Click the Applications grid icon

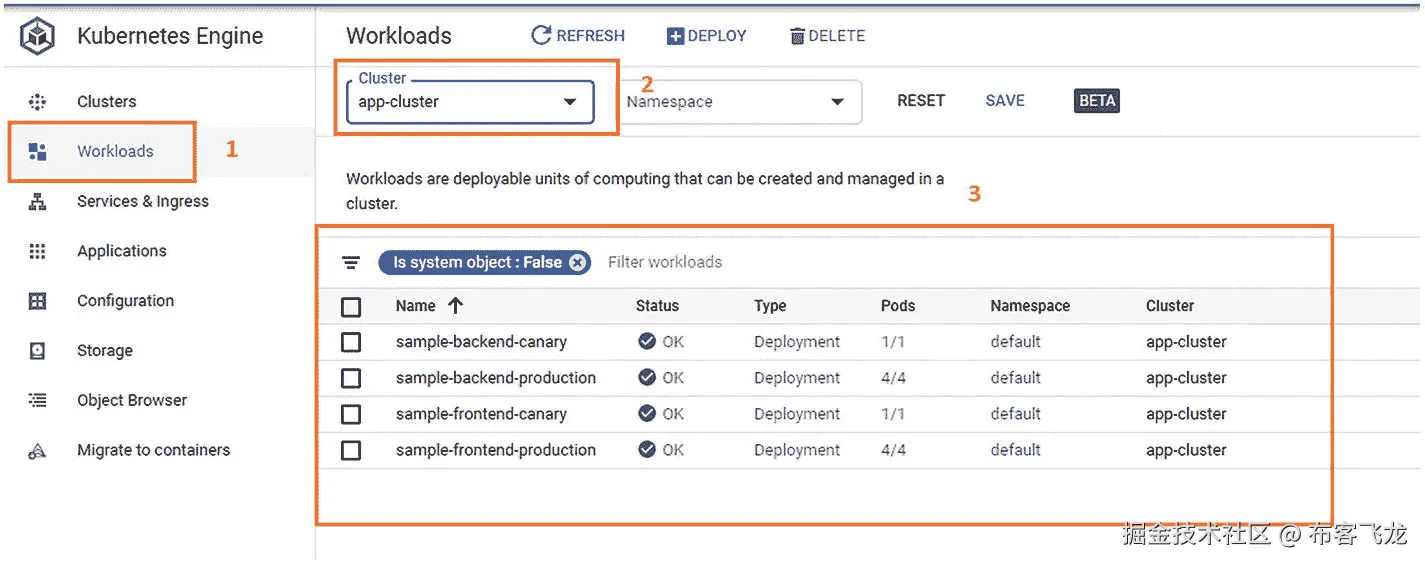[38, 251]
